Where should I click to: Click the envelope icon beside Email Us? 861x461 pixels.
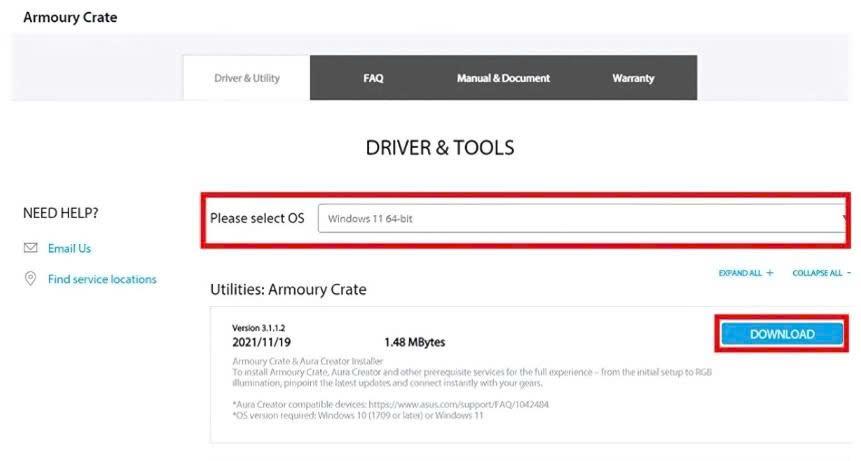click(31, 248)
